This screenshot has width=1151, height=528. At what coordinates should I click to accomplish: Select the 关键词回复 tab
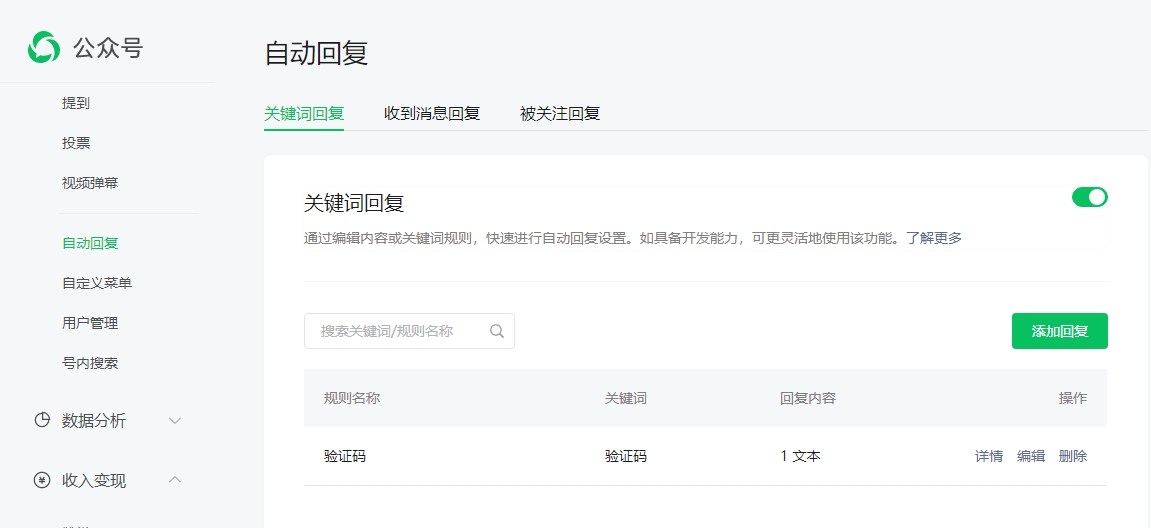pyautogui.click(x=304, y=113)
